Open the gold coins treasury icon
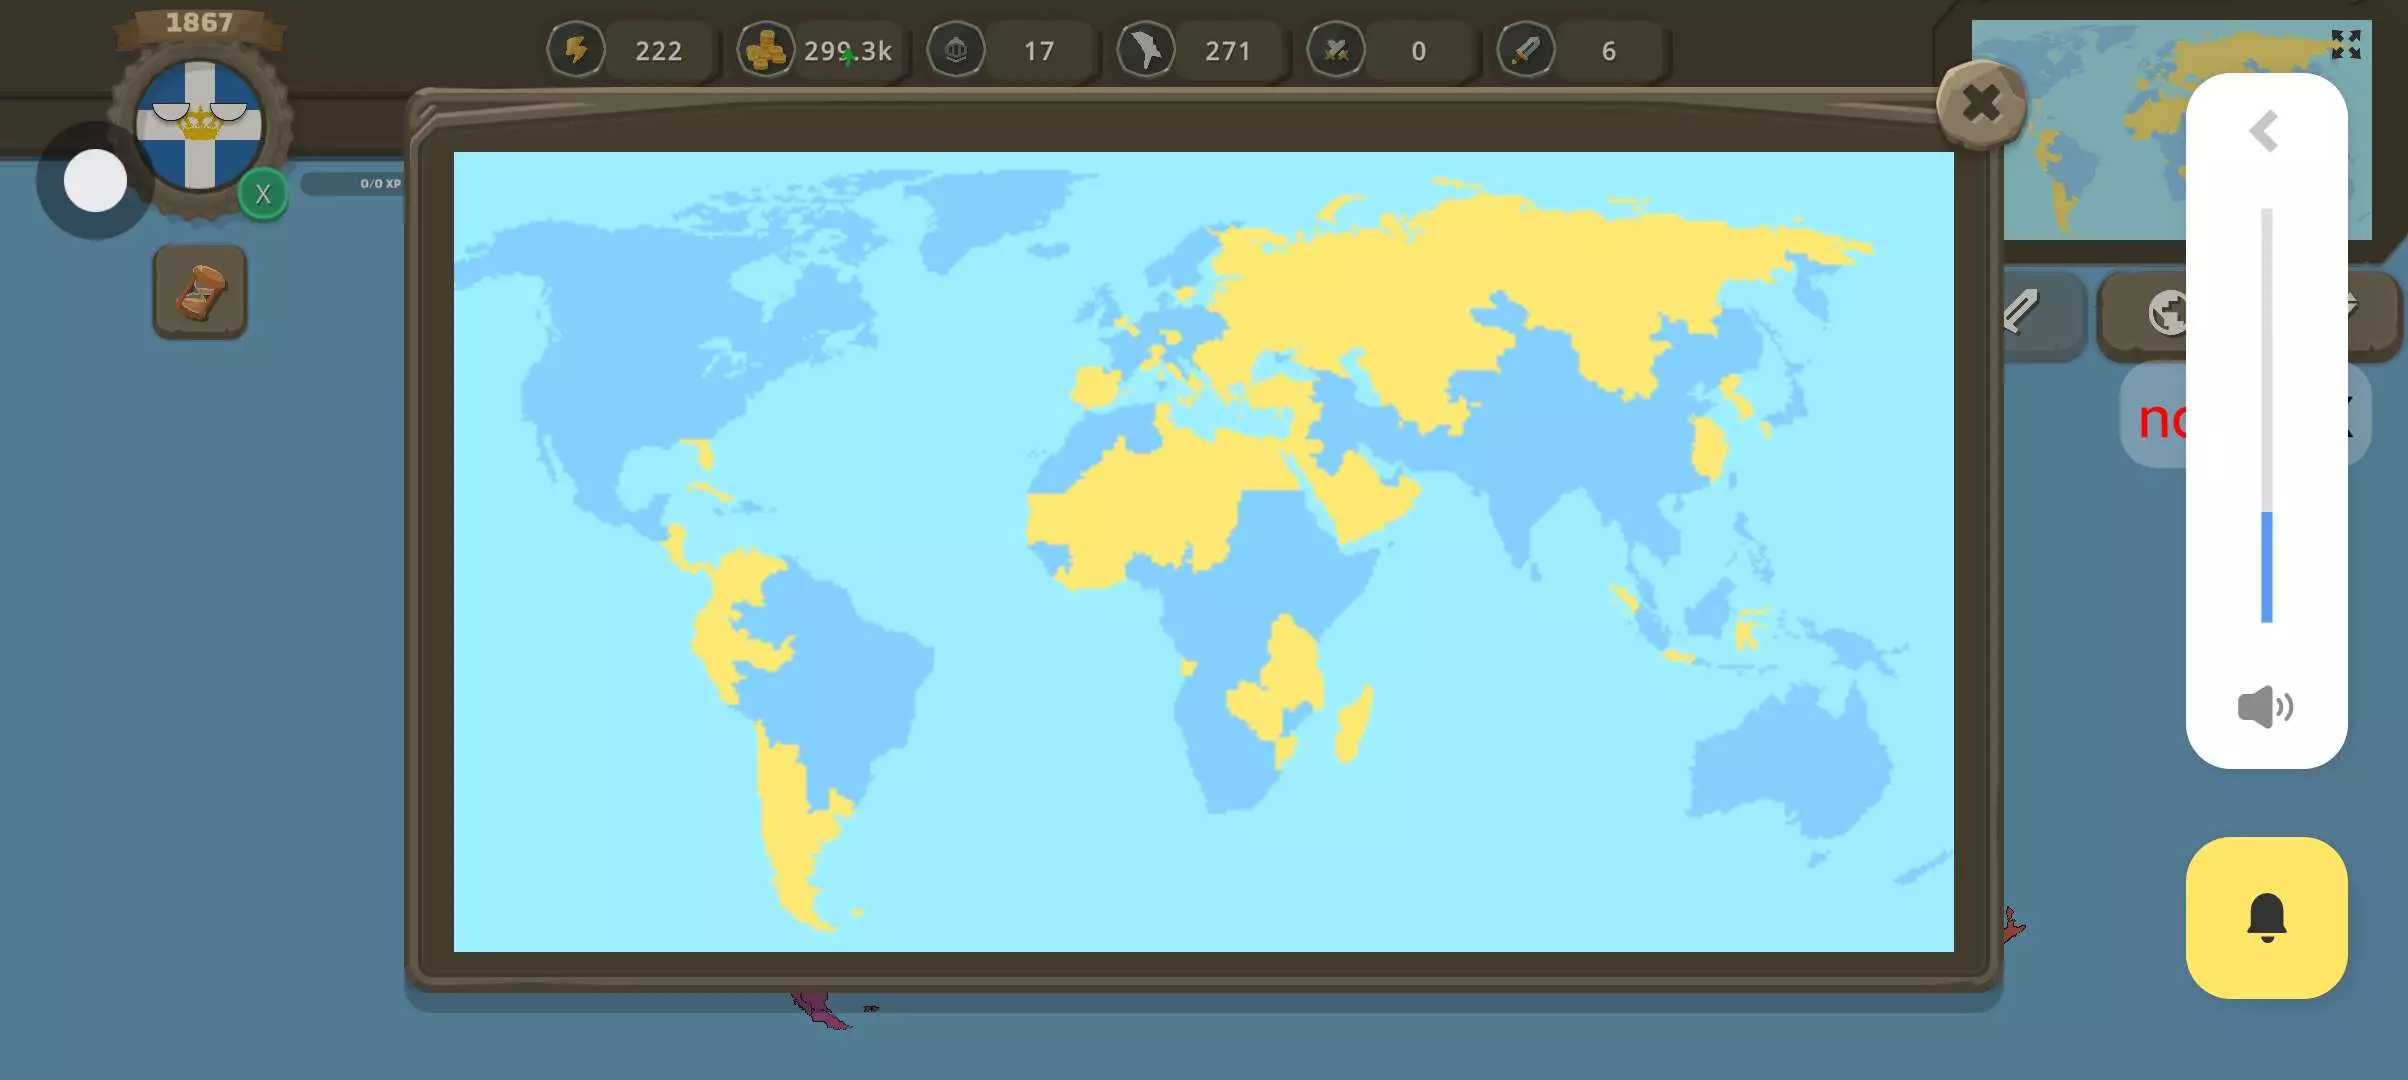The height and width of the screenshot is (1080, 2408). 766,50
